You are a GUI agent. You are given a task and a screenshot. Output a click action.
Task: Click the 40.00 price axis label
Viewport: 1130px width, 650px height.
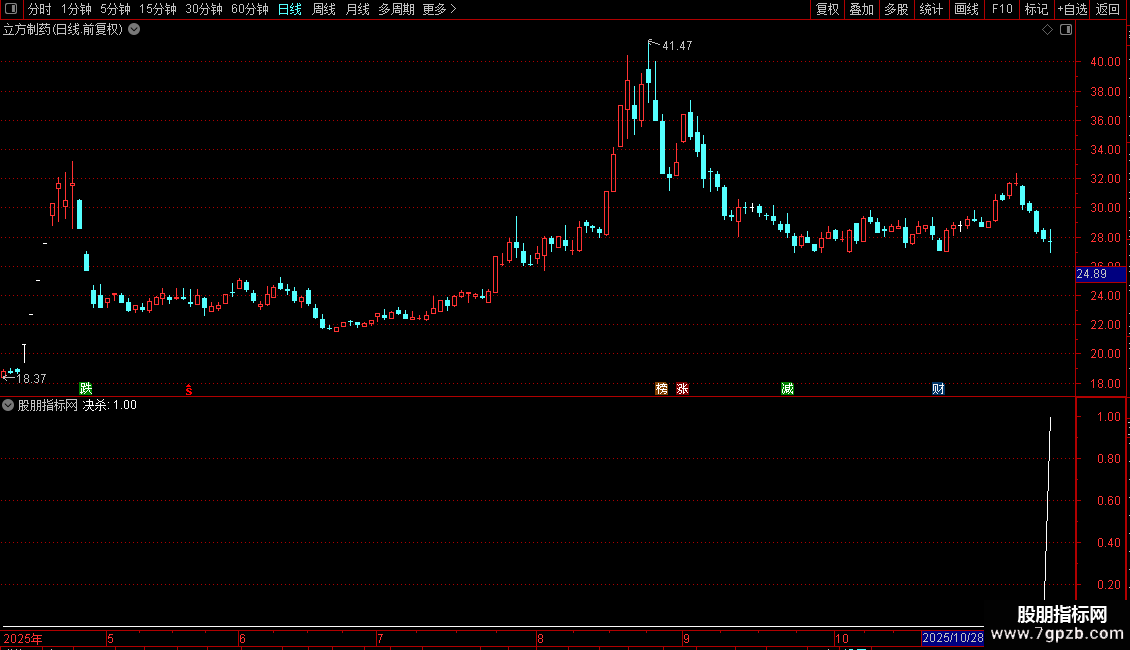click(x=1105, y=62)
